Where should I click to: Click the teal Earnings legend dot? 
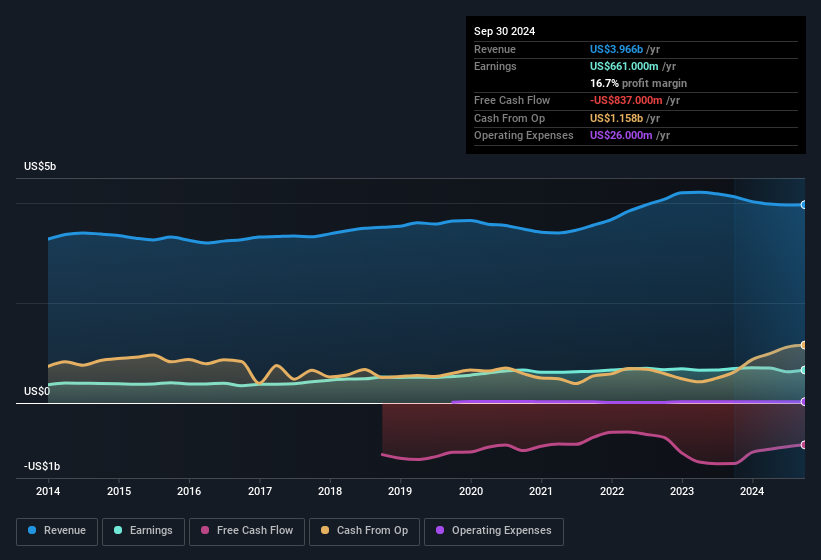click(119, 531)
